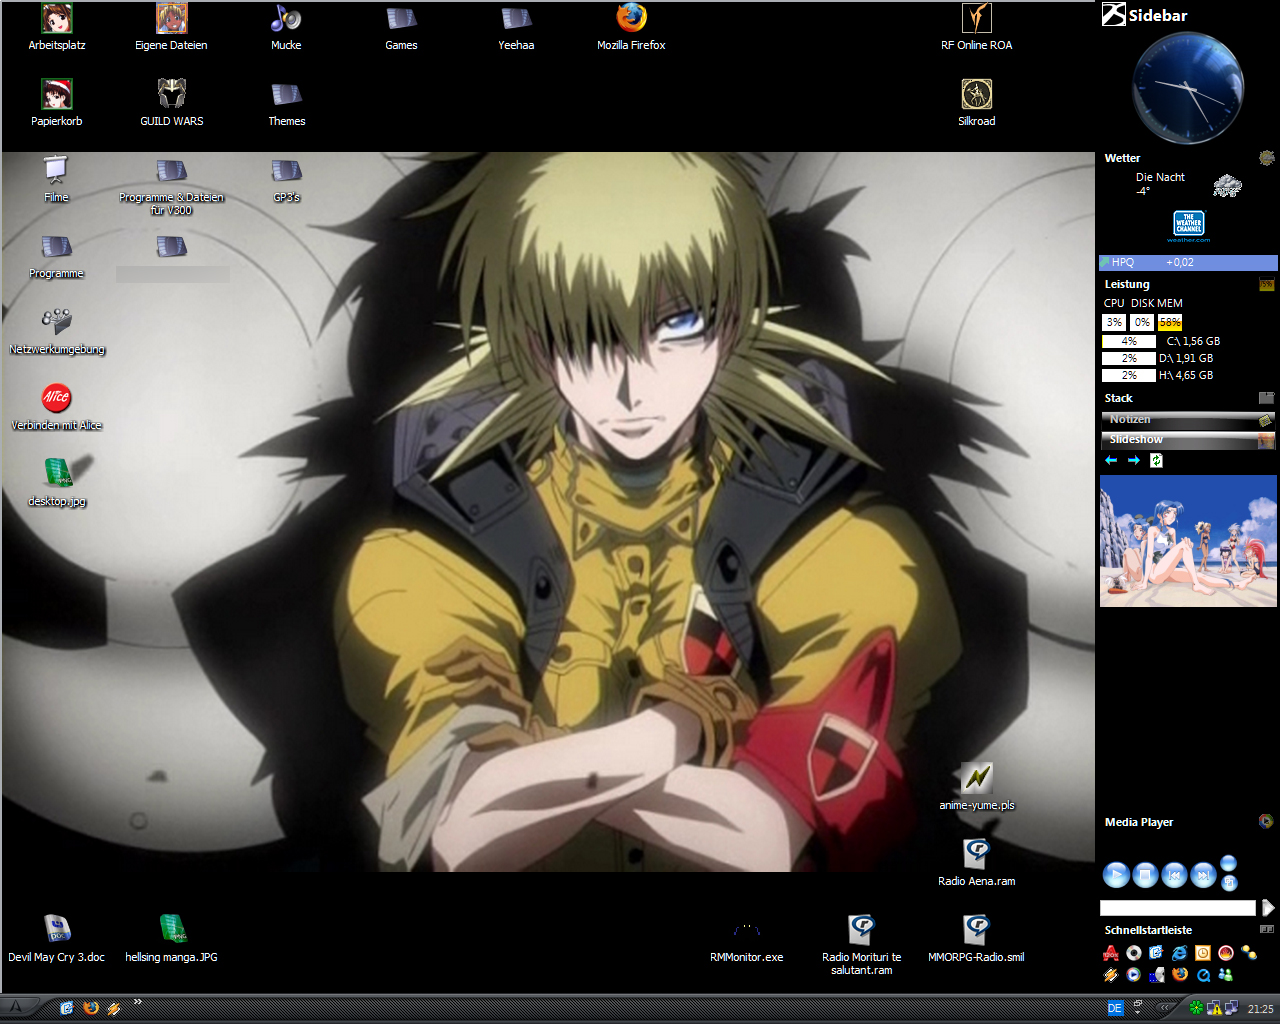Open The Weather Channel logo link
This screenshot has height=1024, width=1280.
click(x=1188, y=226)
